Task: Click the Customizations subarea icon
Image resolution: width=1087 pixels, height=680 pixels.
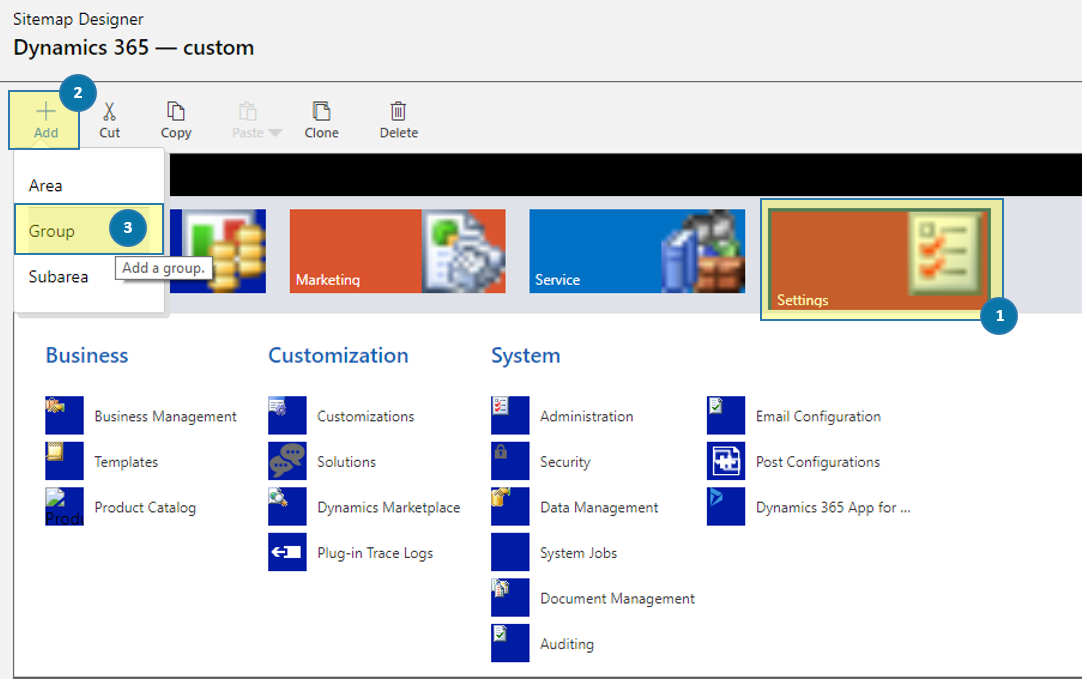Action: (x=287, y=415)
